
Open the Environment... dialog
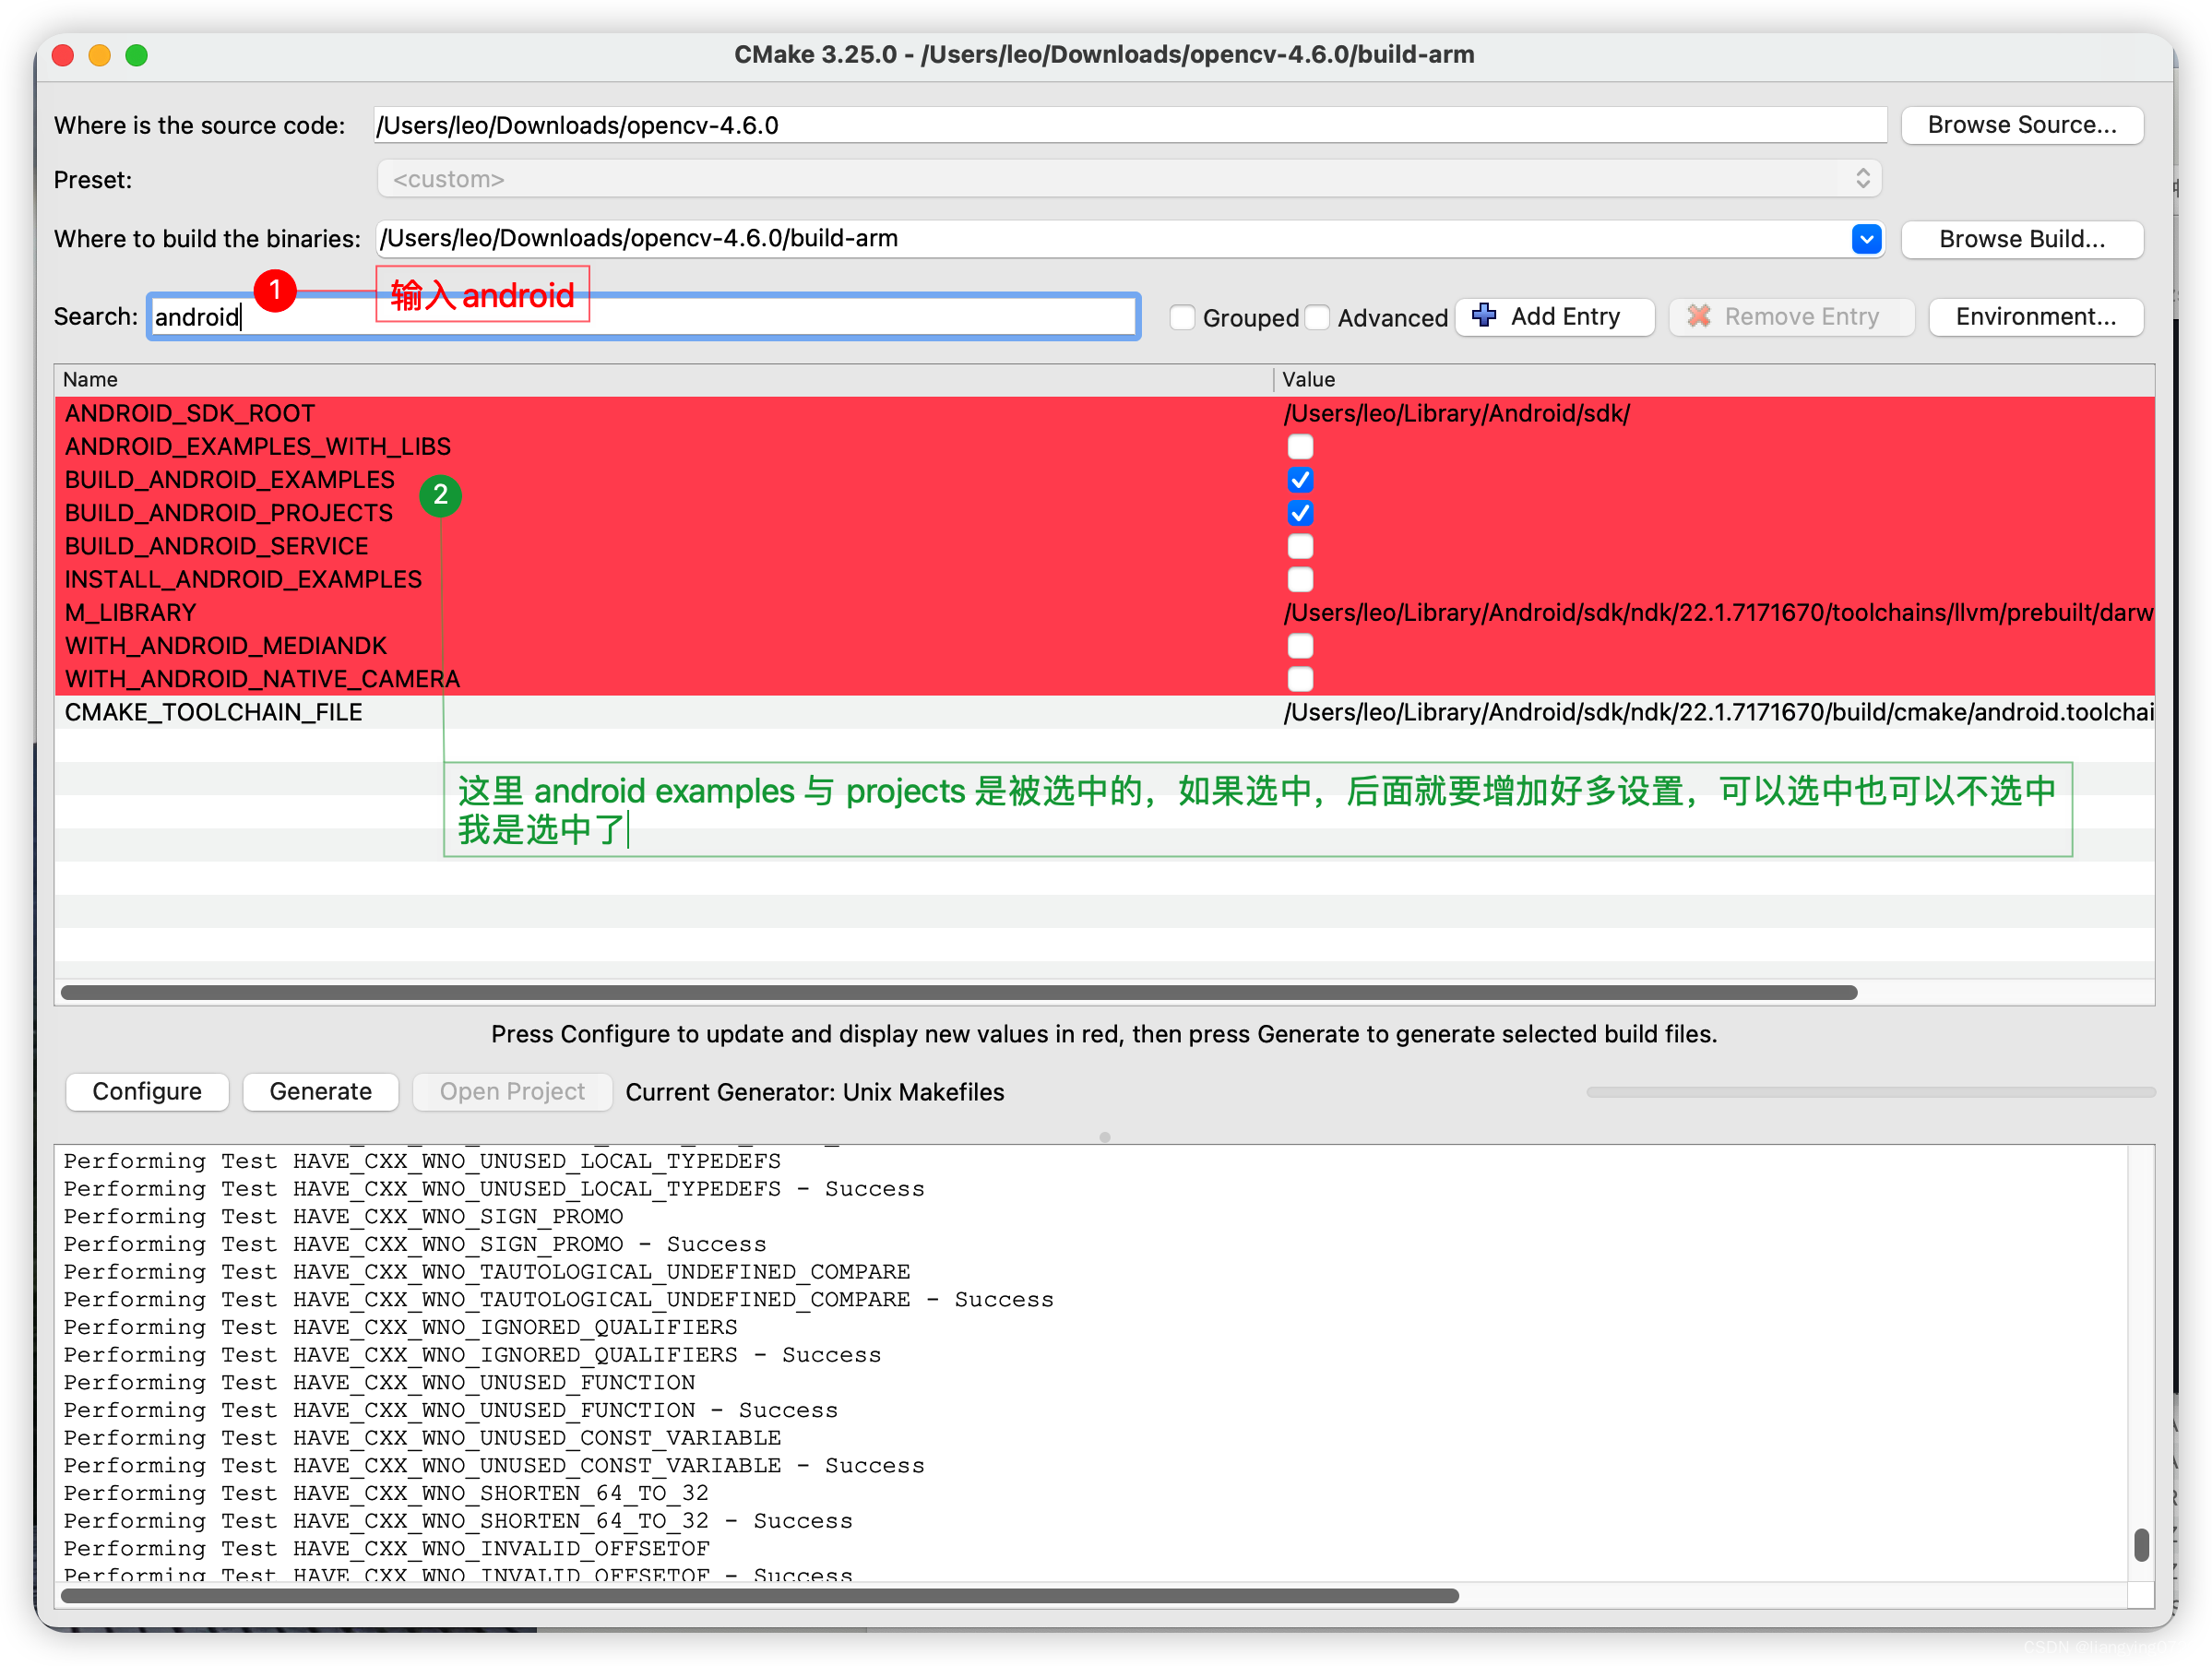click(2036, 316)
